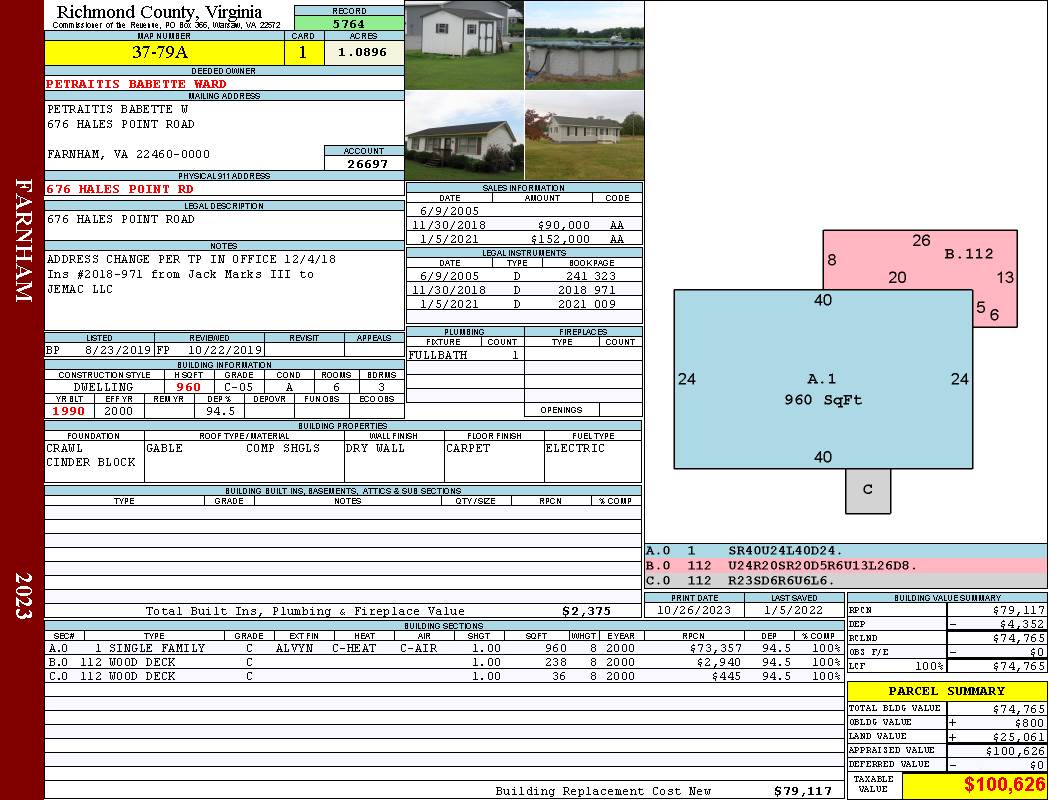Click the $152,000 sale amount

tap(560, 239)
